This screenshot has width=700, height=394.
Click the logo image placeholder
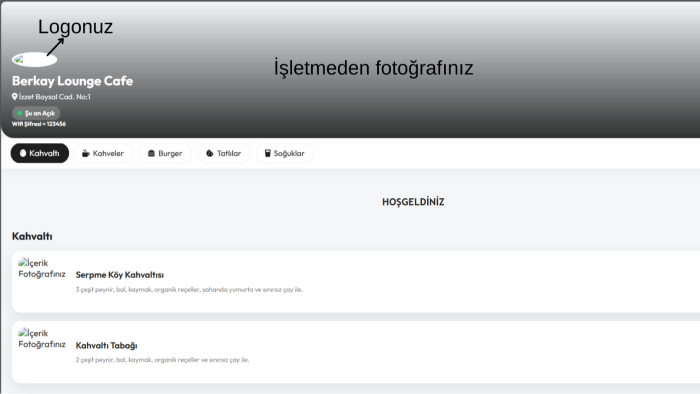tap(34, 59)
